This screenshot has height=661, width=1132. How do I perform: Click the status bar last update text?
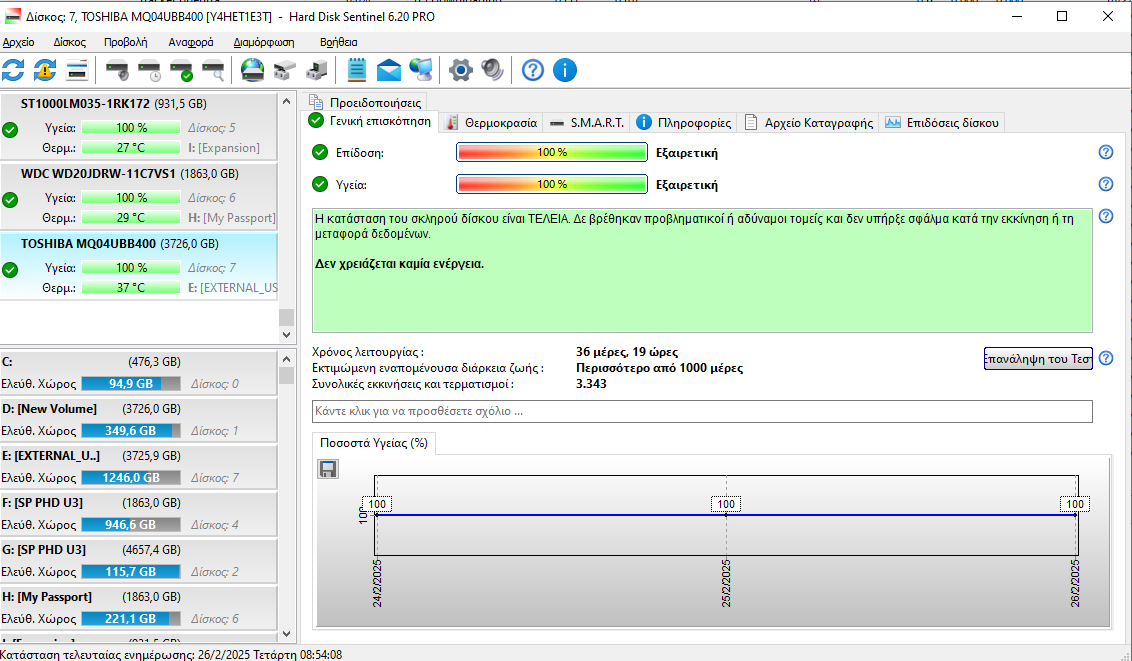[171, 655]
